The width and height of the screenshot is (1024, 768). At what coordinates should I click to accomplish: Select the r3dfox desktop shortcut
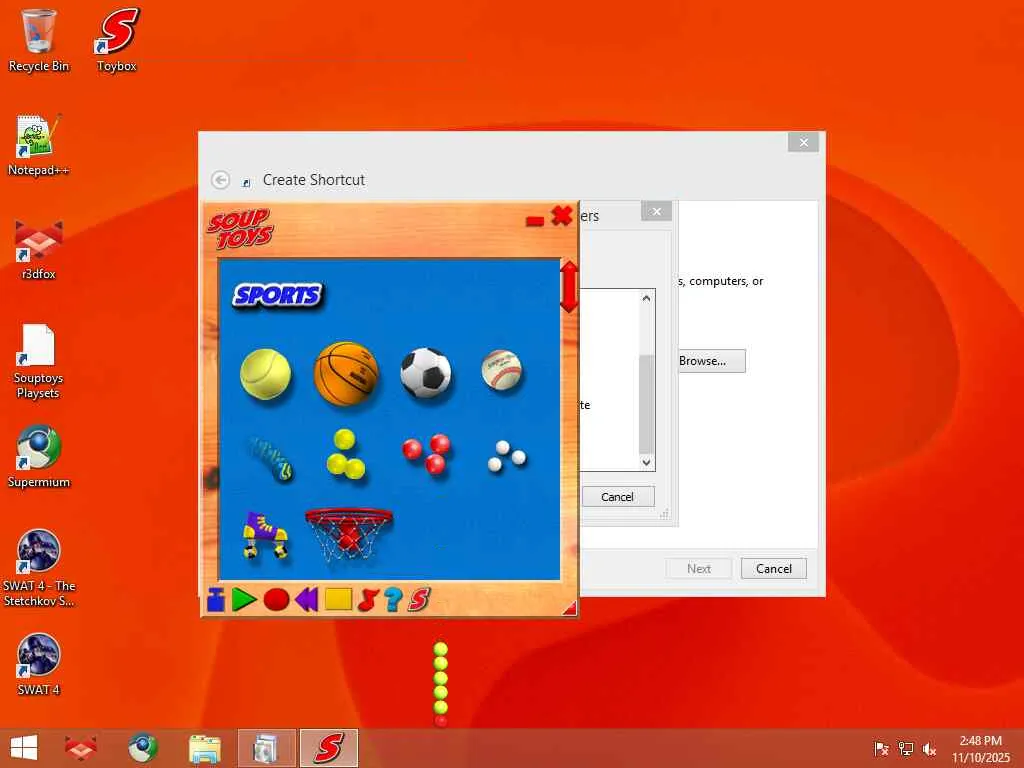click(38, 249)
